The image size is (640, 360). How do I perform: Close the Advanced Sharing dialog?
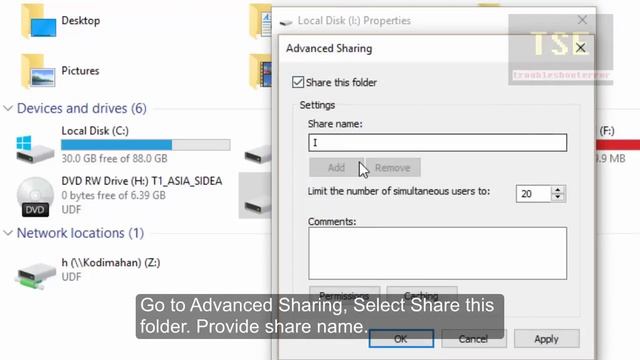click(580, 48)
